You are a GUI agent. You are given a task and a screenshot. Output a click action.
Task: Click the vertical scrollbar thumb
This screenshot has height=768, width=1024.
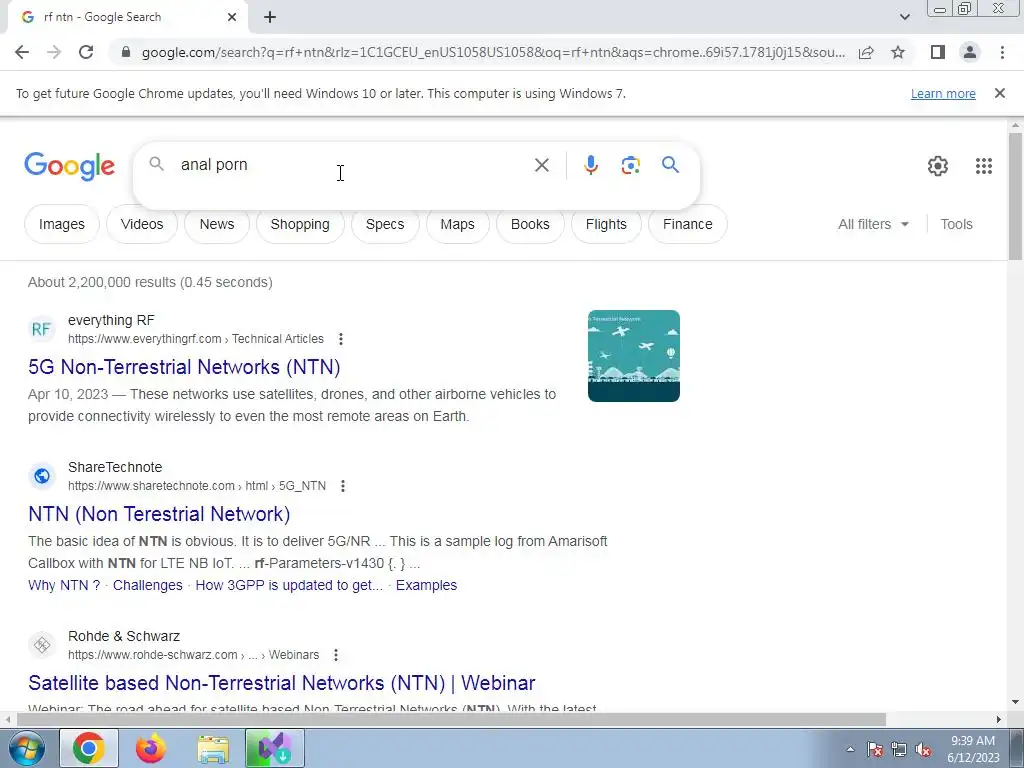click(x=1015, y=196)
